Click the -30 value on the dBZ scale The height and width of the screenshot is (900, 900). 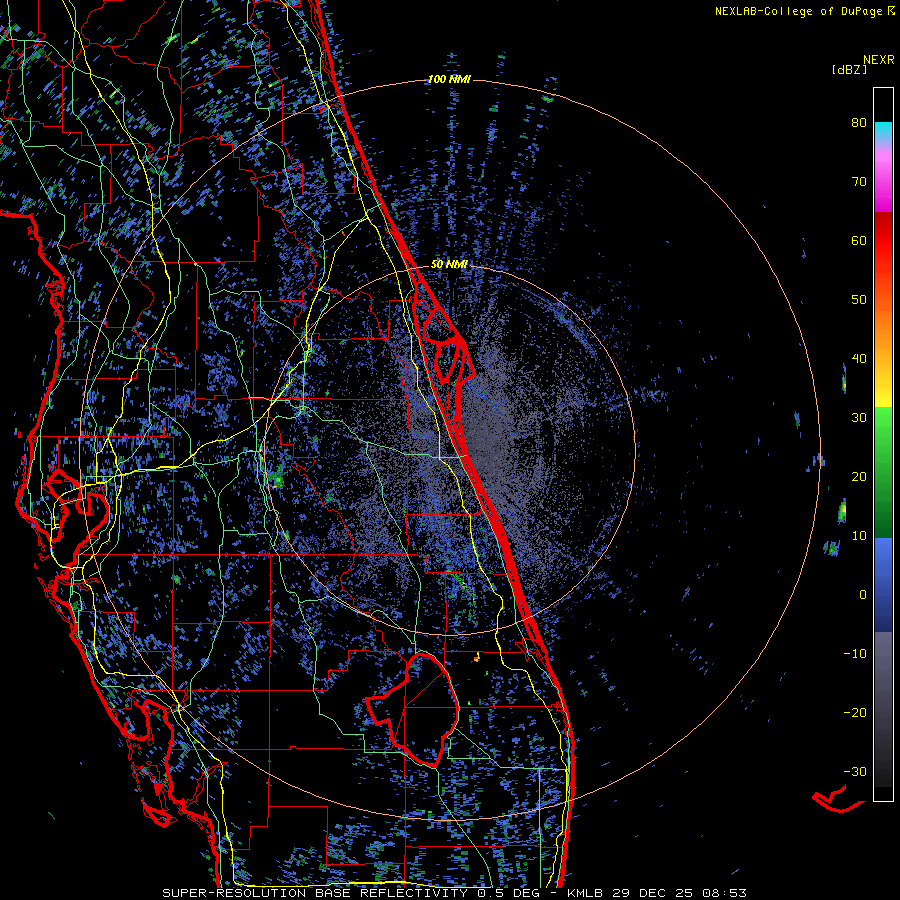point(855,771)
